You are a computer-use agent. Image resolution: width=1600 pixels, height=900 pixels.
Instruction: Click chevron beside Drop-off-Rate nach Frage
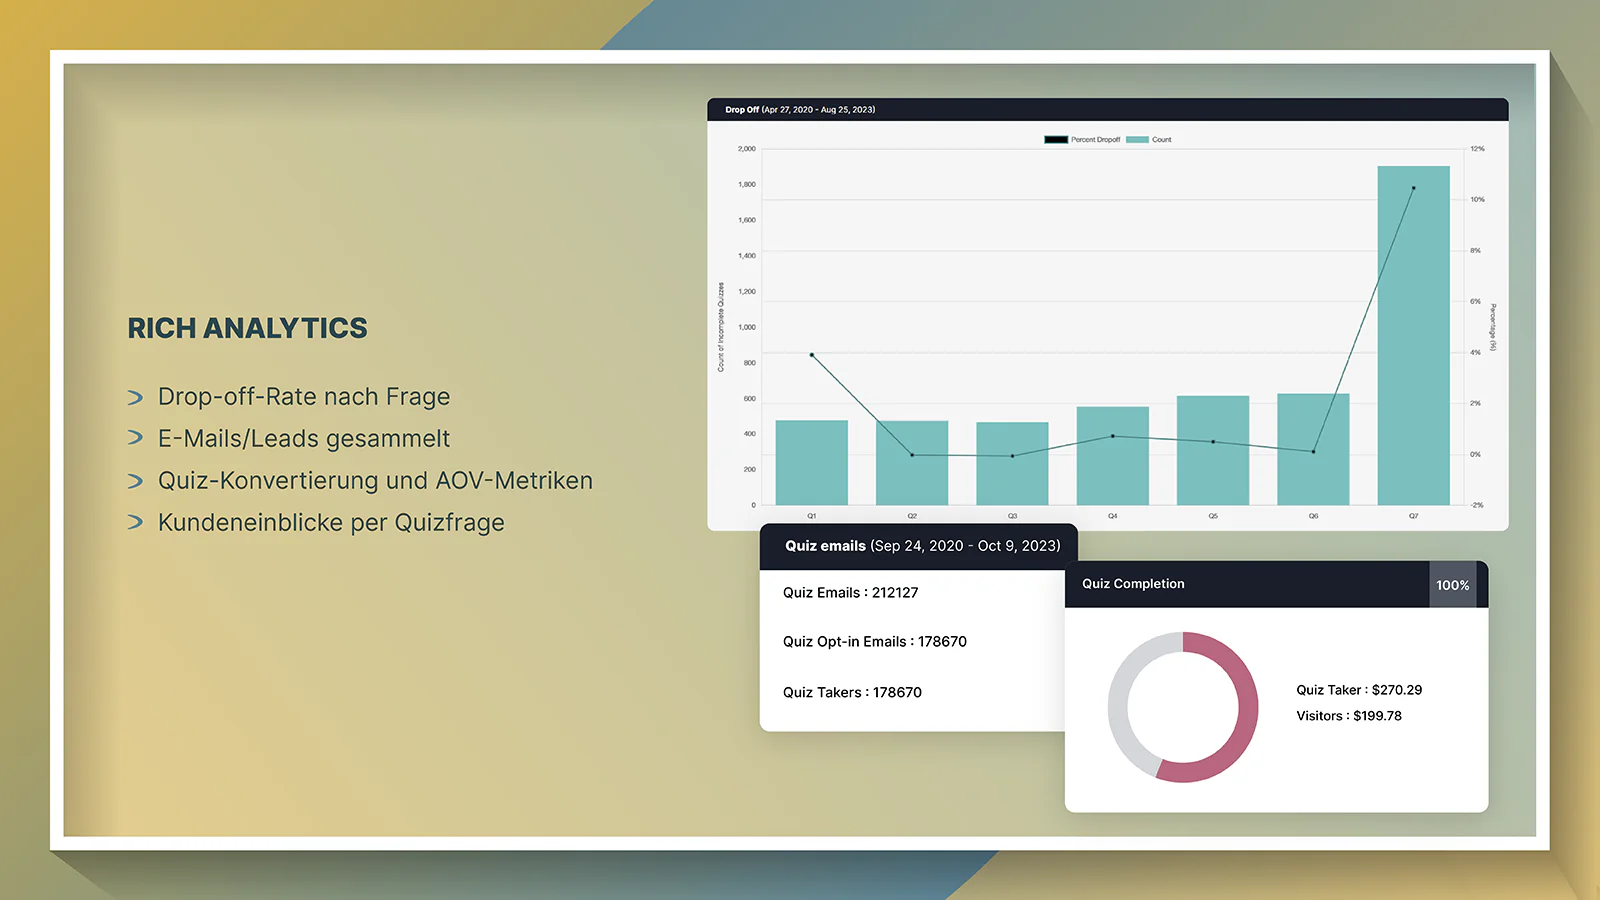[x=136, y=398]
